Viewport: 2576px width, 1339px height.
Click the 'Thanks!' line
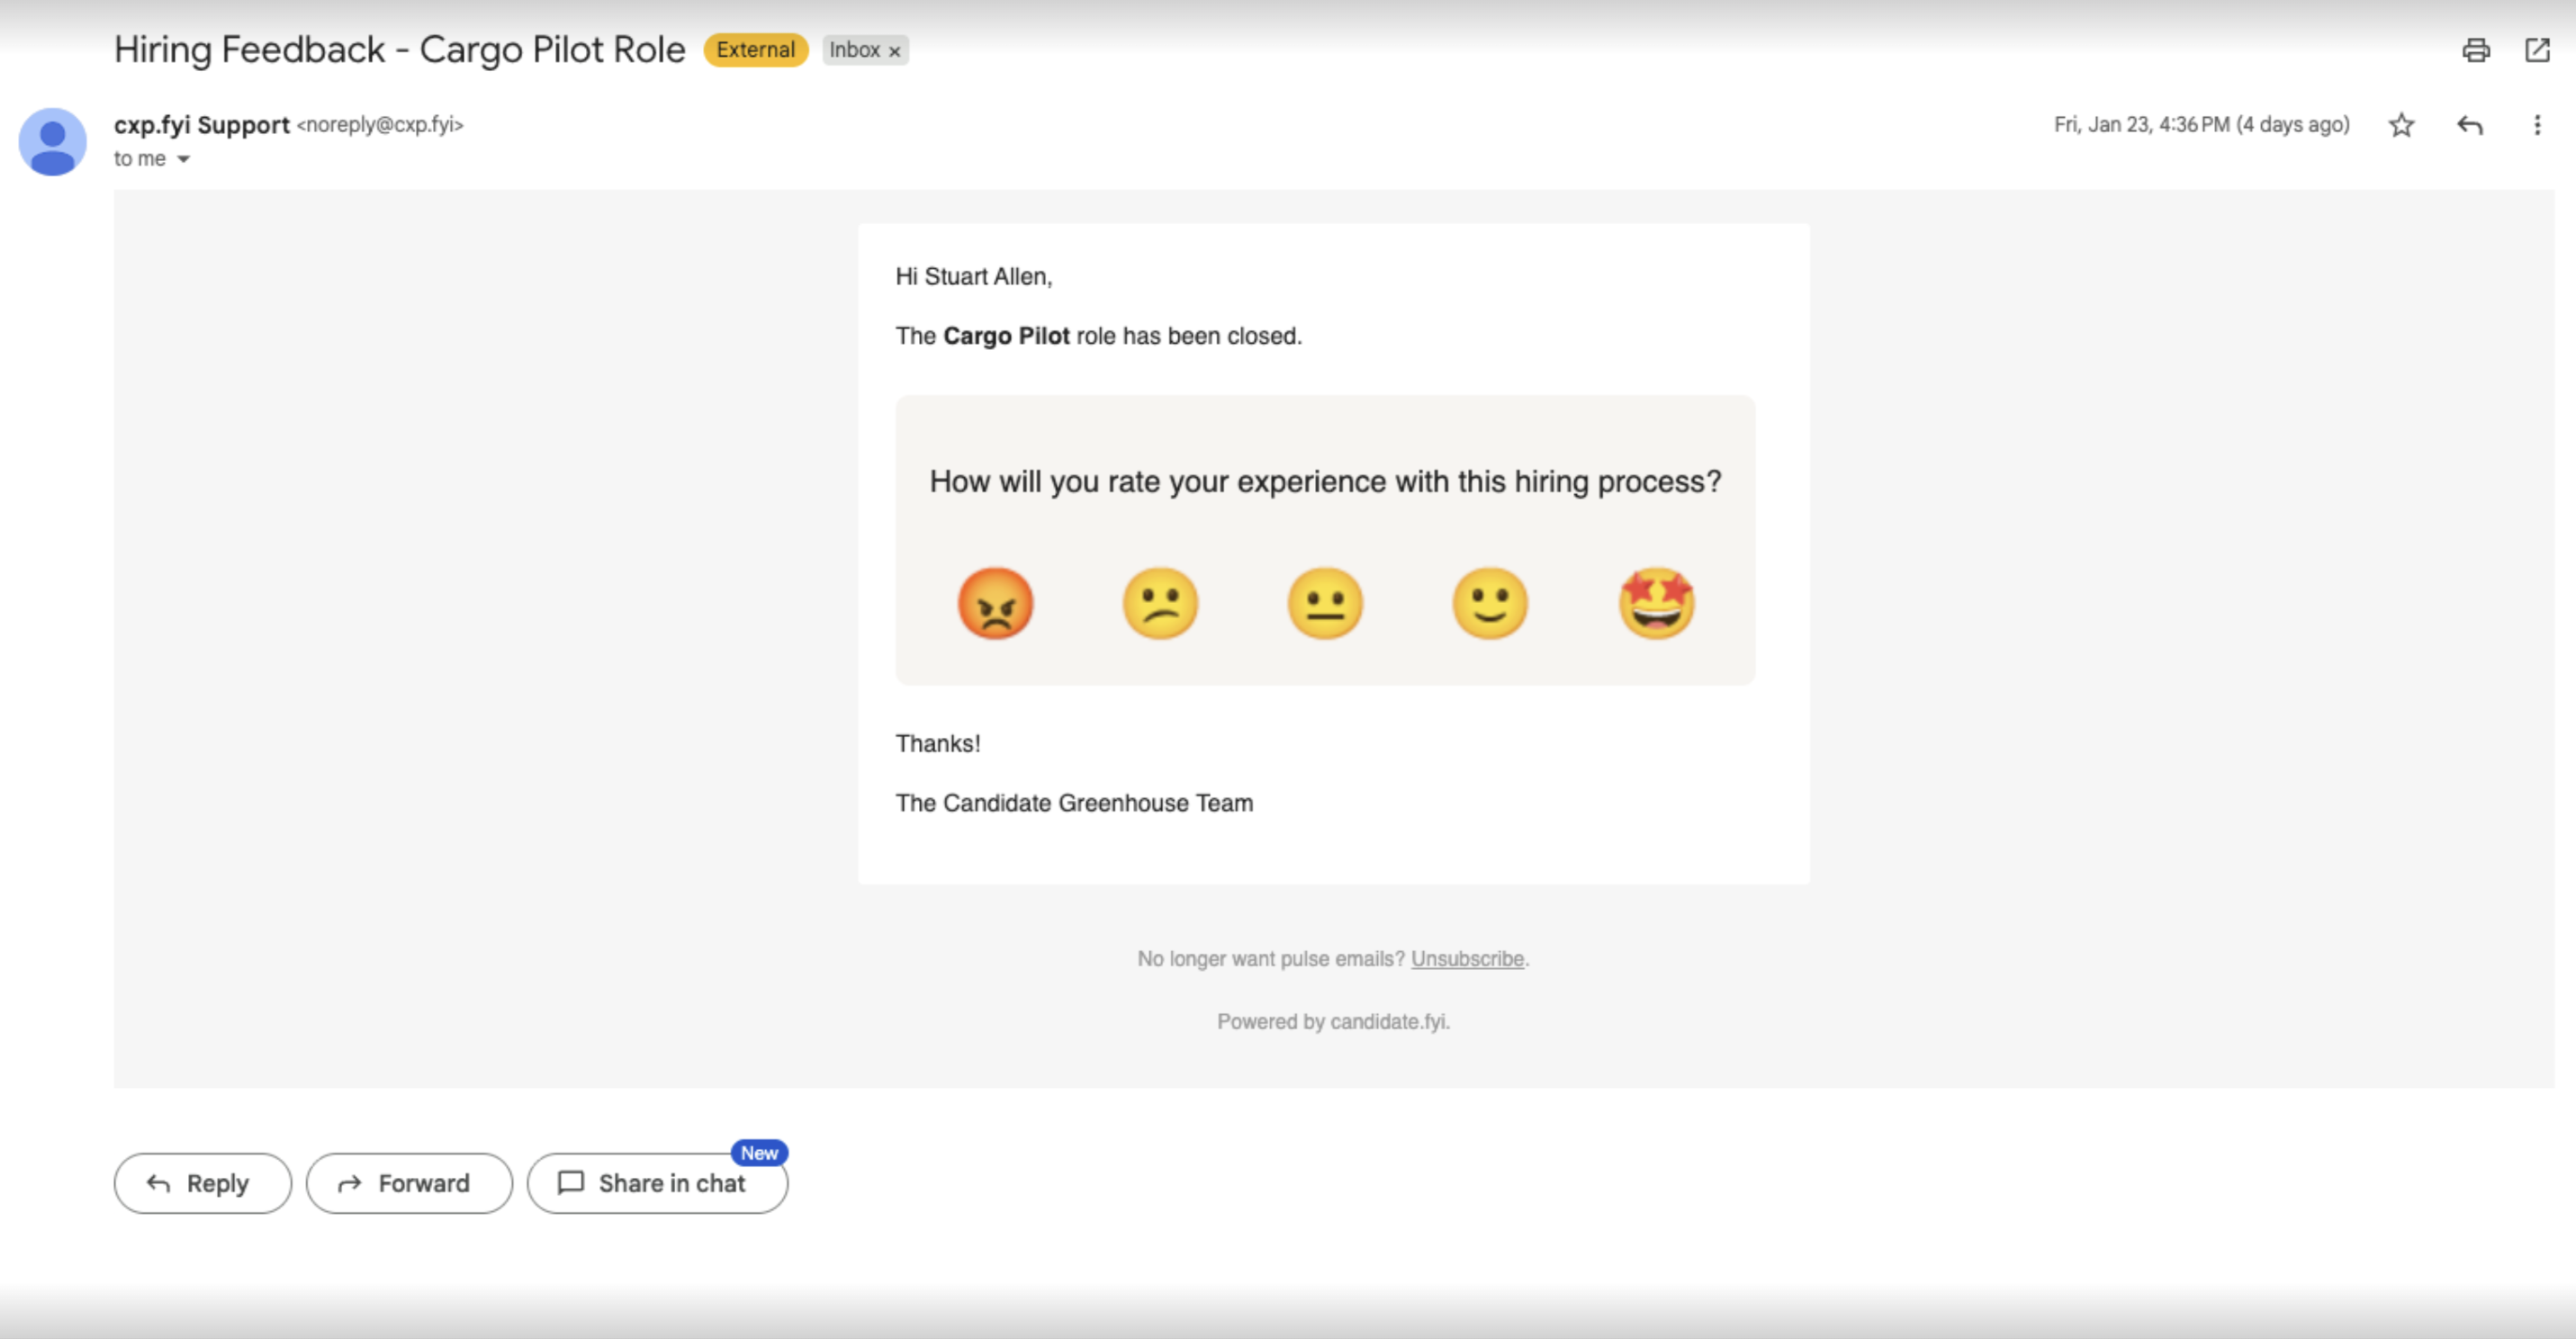[x=937, y=744]
